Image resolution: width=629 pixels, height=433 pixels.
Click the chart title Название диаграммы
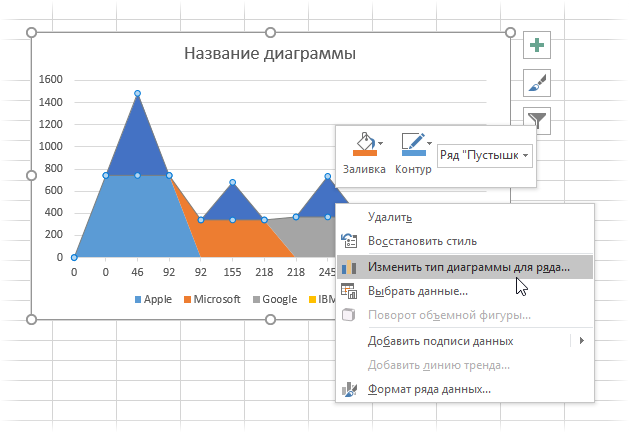tap(270, 53)
